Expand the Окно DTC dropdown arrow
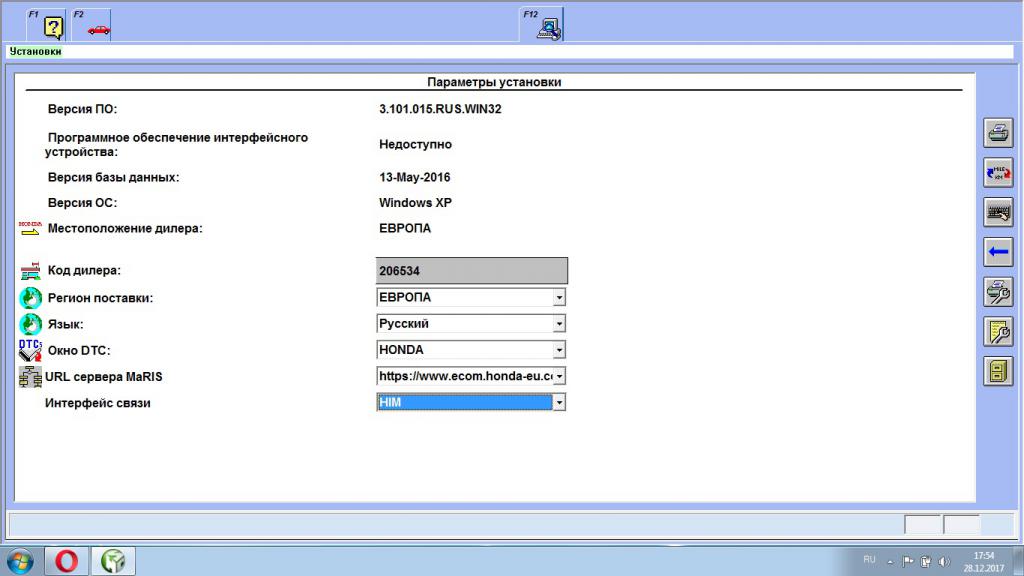1024x576 pixels. pyautogui.click(x=559, y=350)
